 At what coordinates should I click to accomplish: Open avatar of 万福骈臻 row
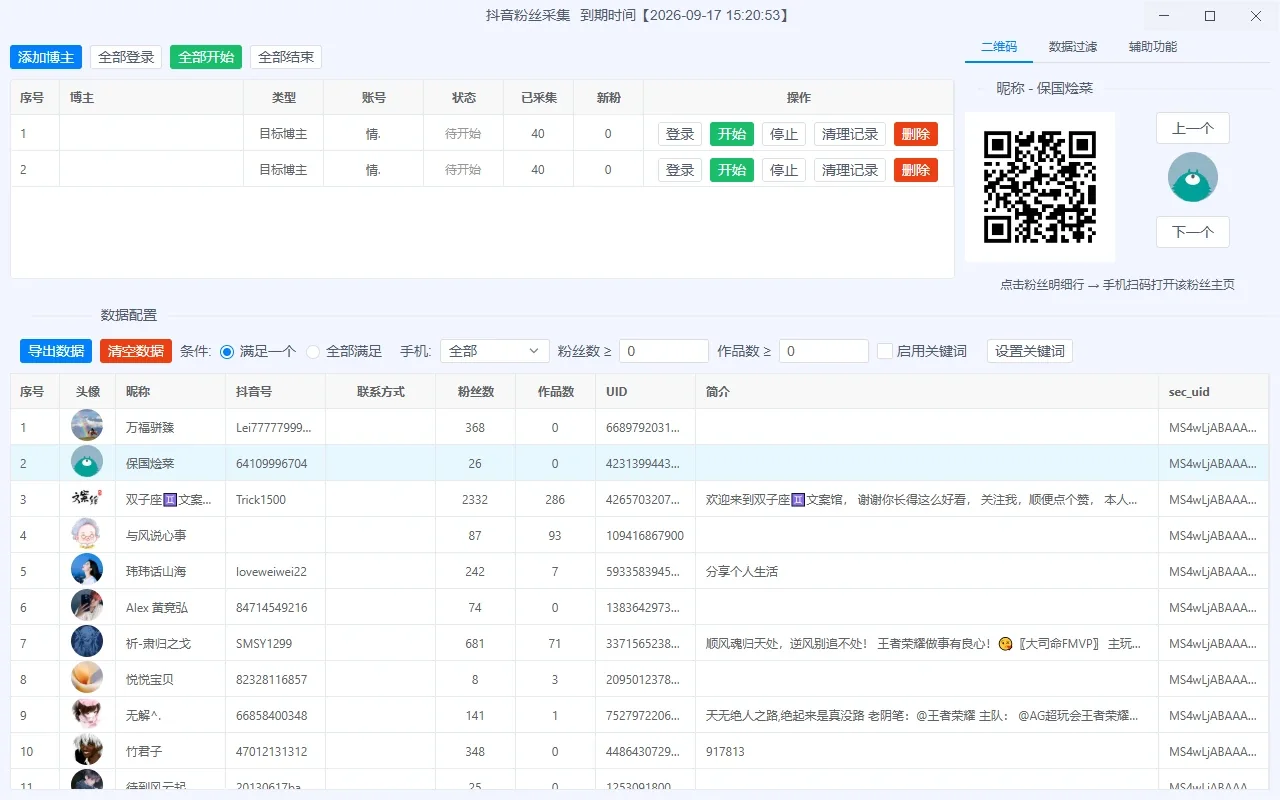click(x=87, y=427)
